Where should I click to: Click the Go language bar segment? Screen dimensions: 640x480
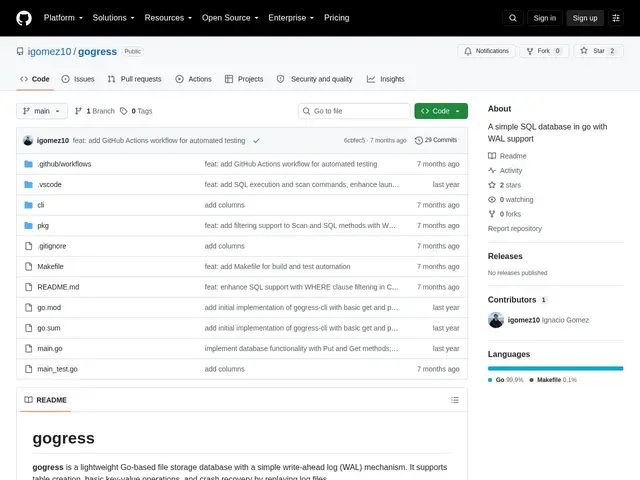pos(555,369)
